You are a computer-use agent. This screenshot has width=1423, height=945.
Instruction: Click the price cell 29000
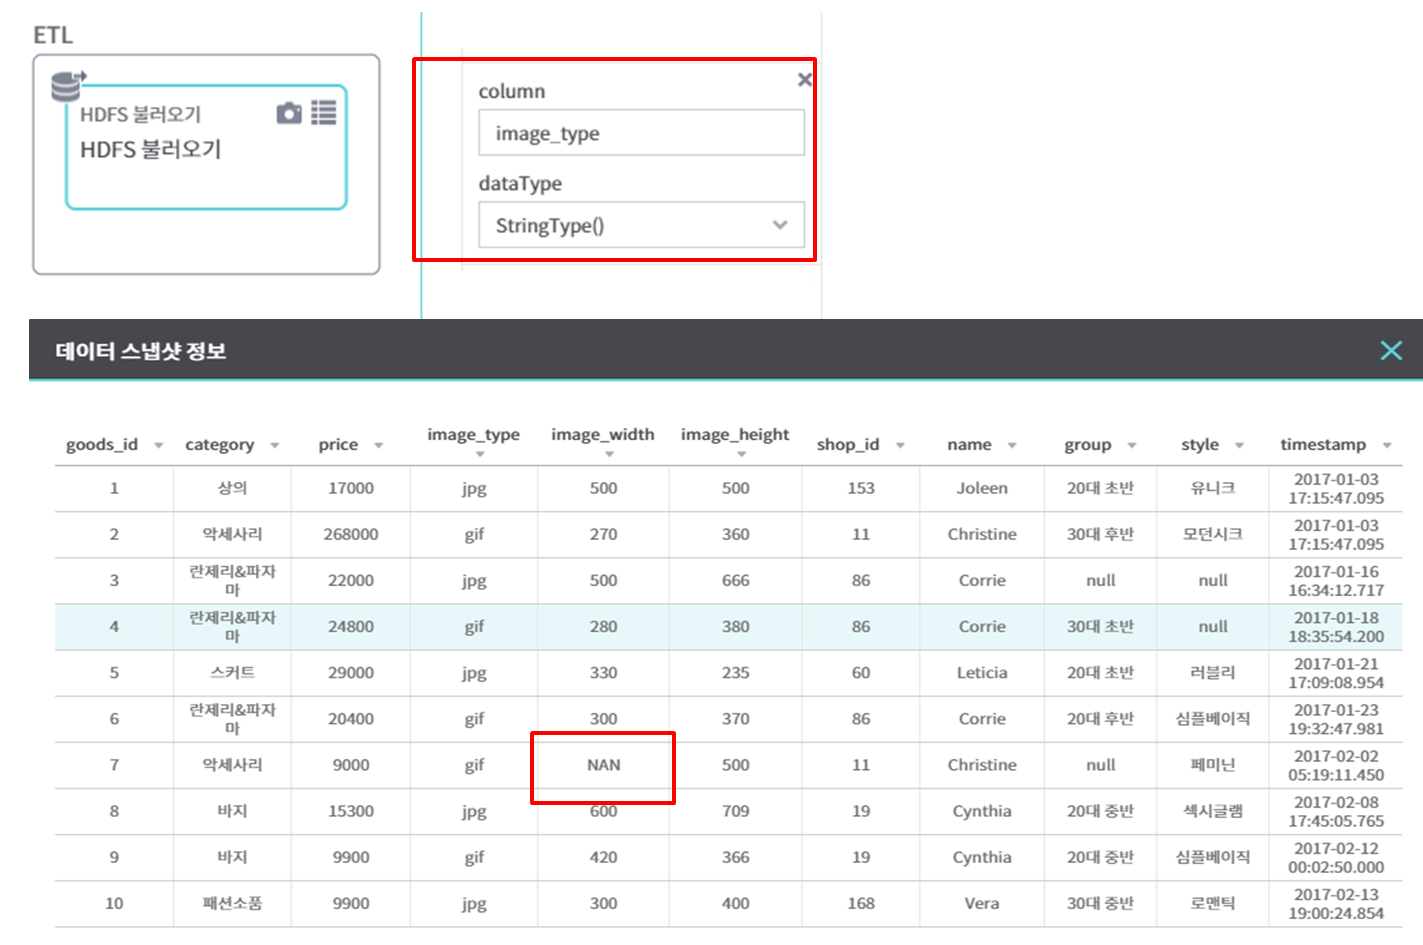click(x=351, y=673)
